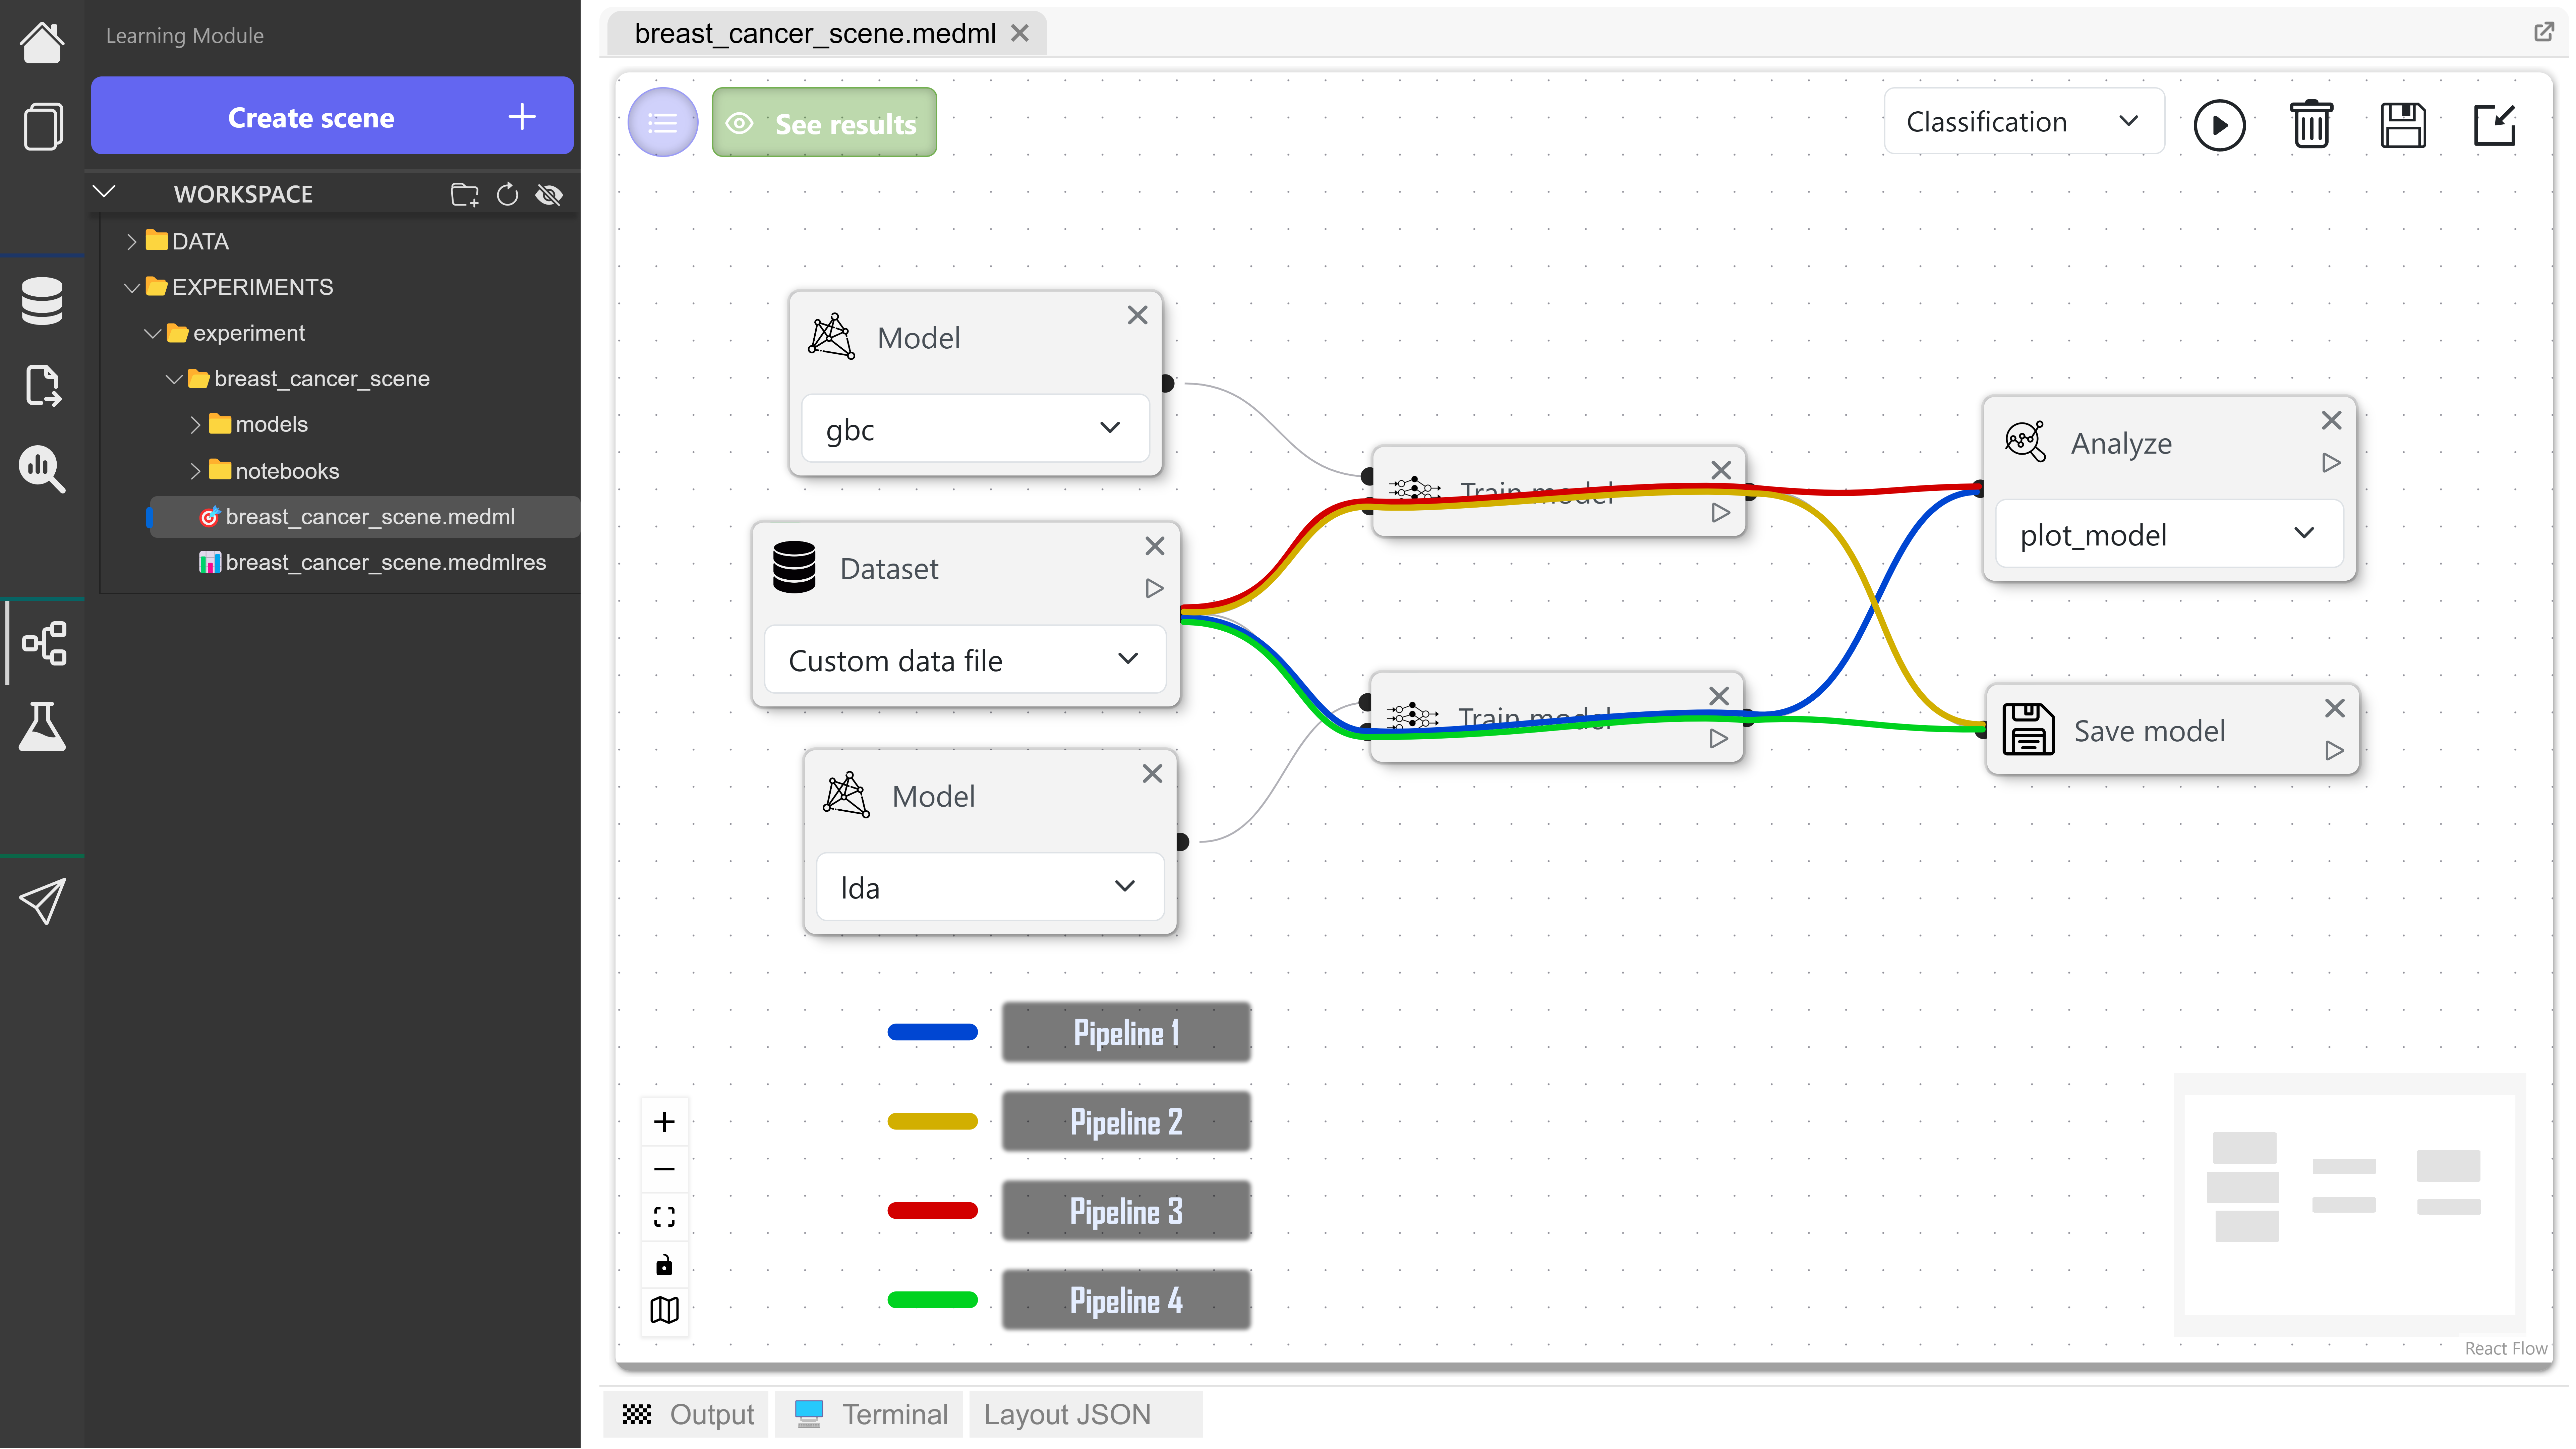2576x1449 pixels.
Task: Open the database Input module icon
Action: [42, 301]
